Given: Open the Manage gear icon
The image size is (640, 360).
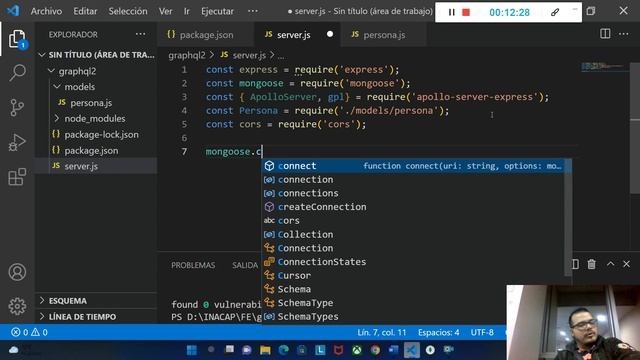Looking at the screenshot, I should click(x=17, y=306).
